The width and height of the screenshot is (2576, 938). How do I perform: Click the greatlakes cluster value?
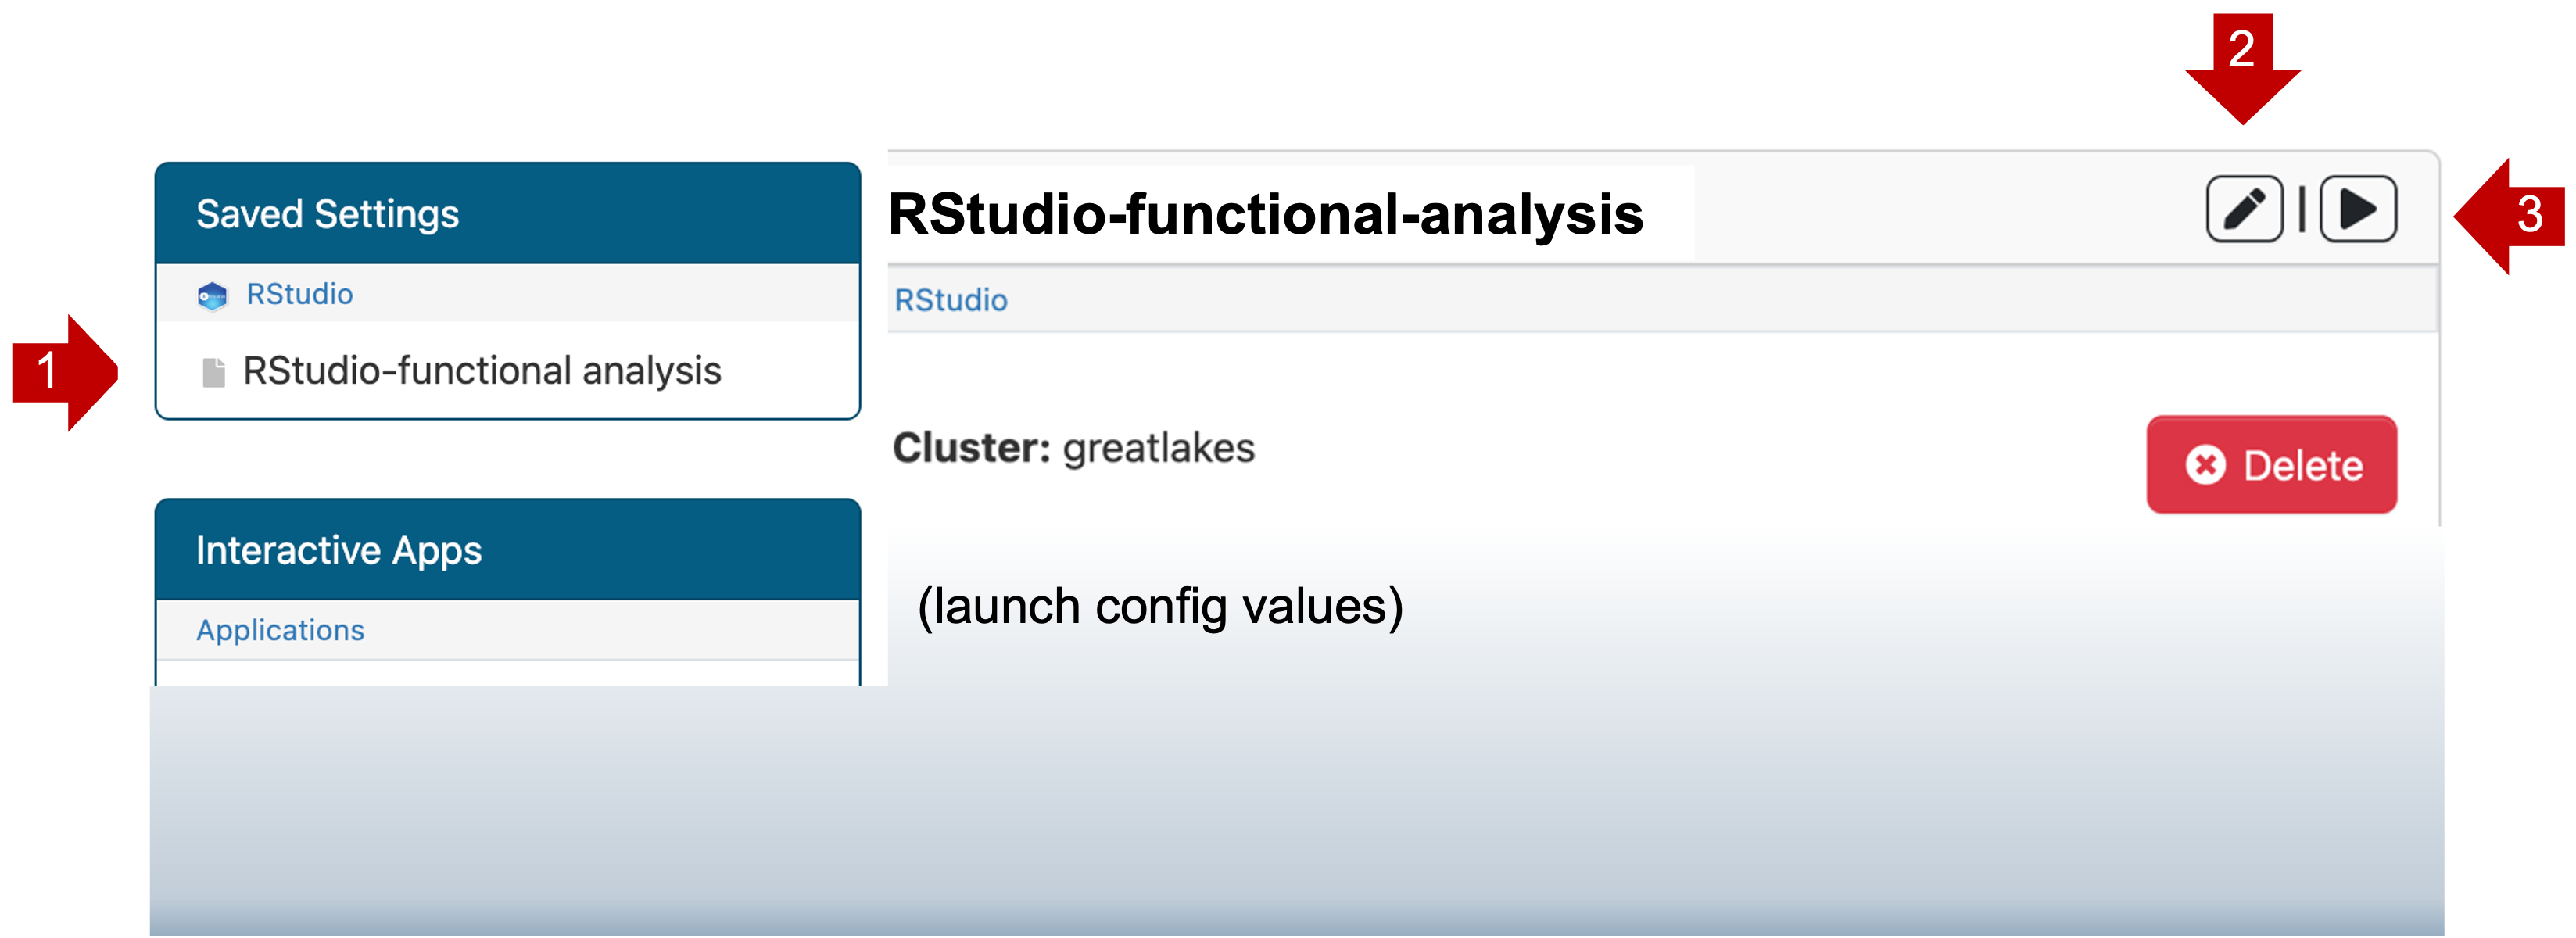[1158, 448]
